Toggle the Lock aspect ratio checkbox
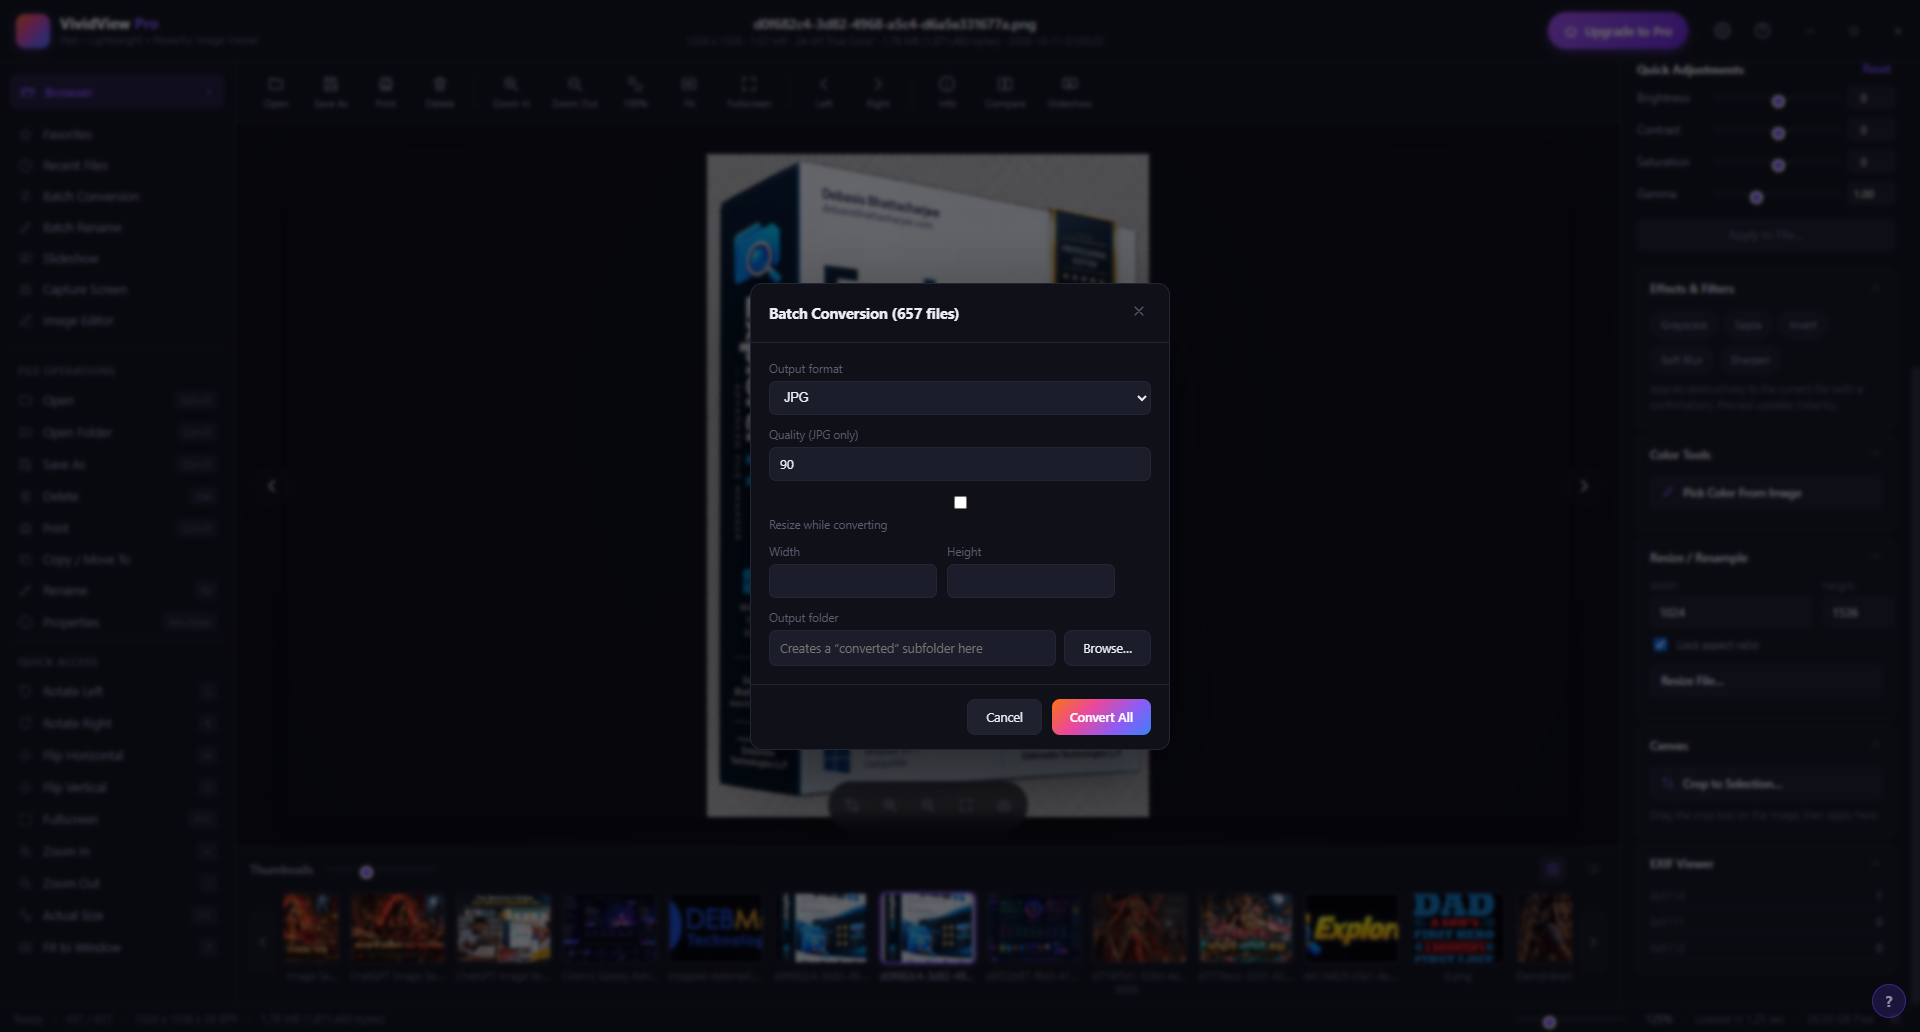Viewport: 1920px width, 1032px height. (x=1660, y=645)
